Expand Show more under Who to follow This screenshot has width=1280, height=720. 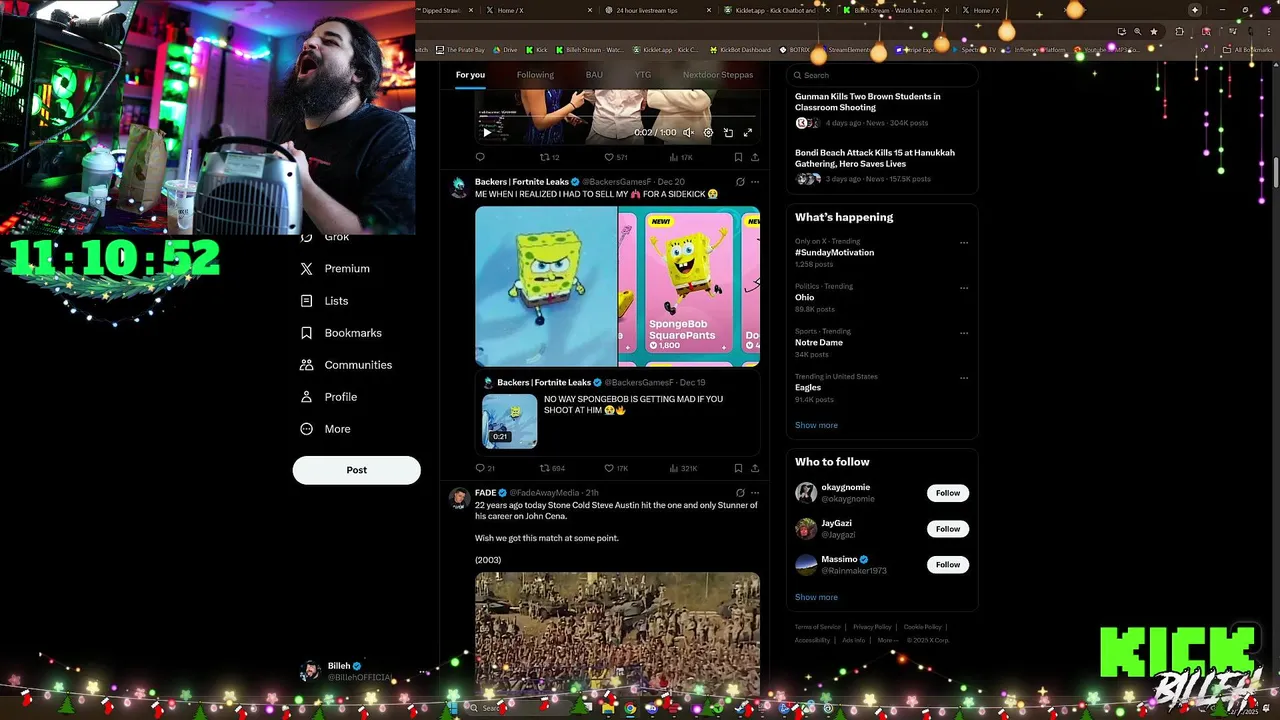816,597
